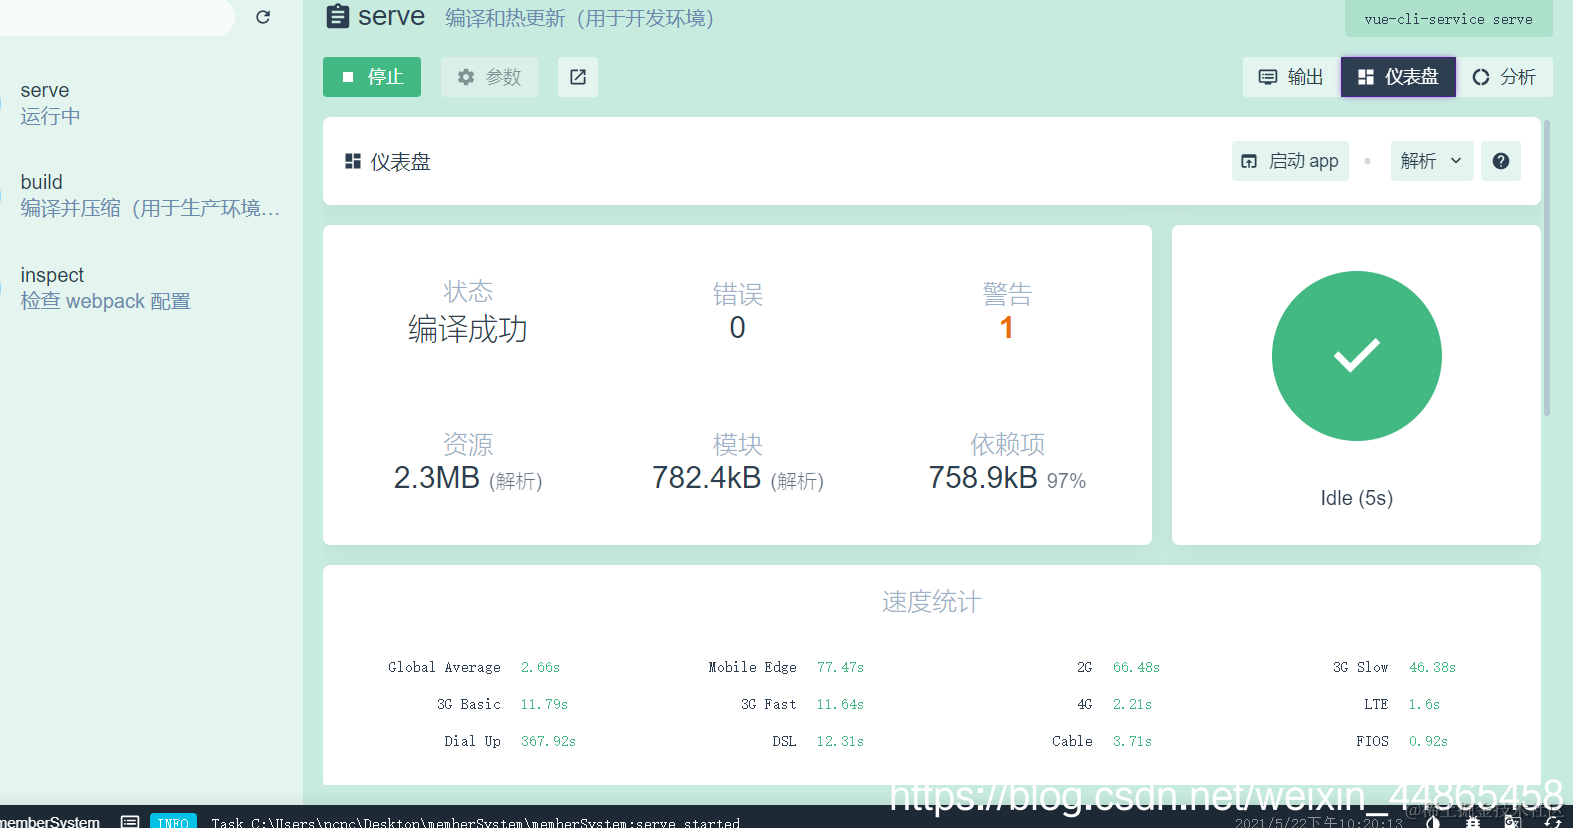The width and height of the screenshot is (1573, 828).
Task: Click the page vertical scrollbar
Action: tap(1547, 268)
